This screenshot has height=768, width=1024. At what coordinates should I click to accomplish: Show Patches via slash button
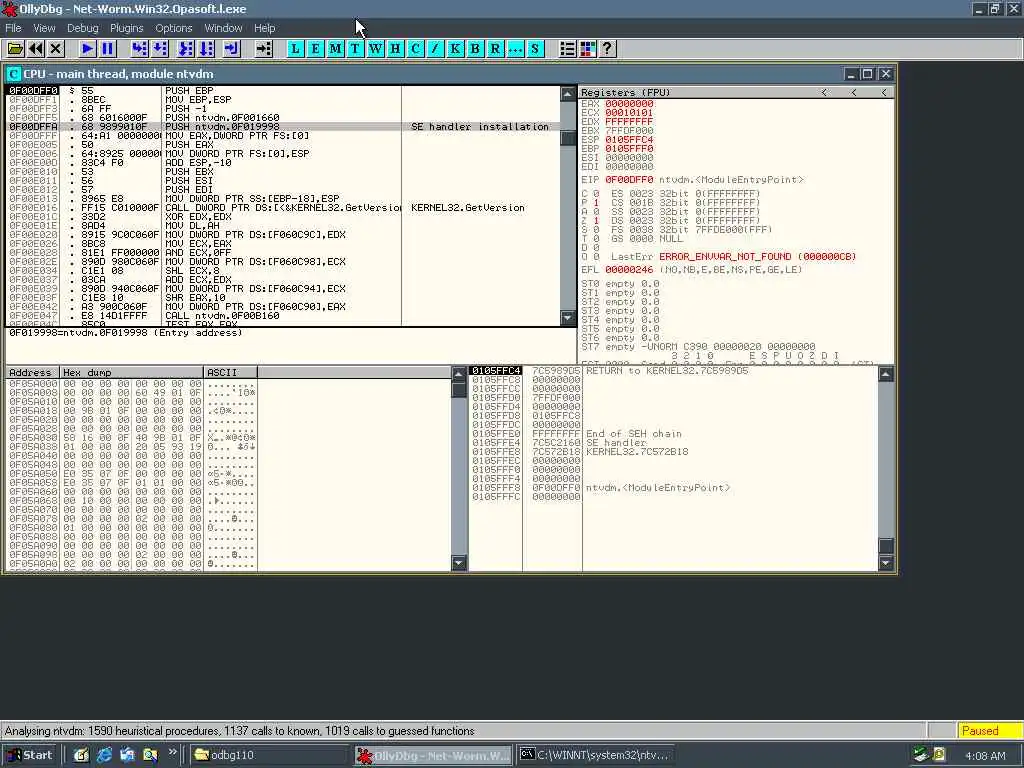coord(435,48)
